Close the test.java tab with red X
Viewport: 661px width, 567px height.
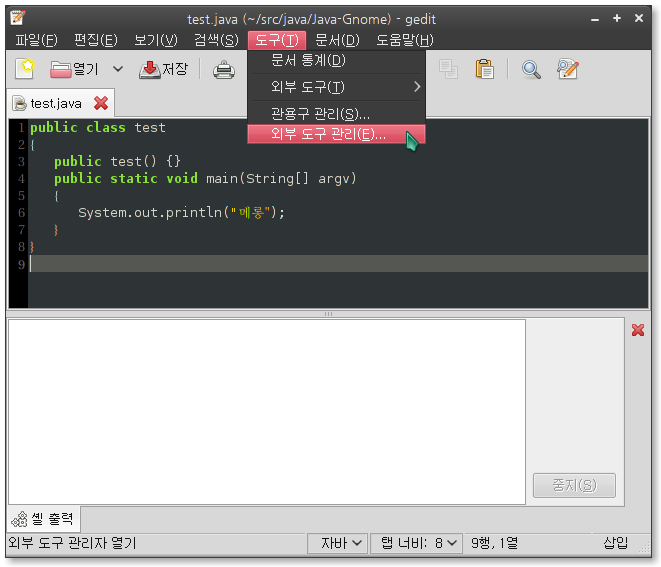(101, 103)
